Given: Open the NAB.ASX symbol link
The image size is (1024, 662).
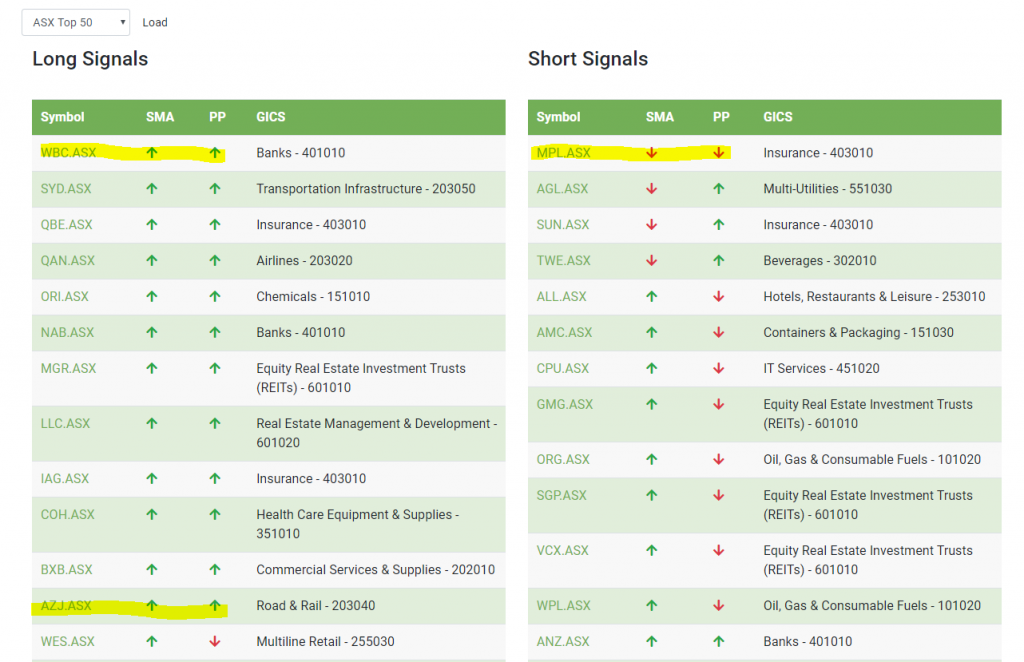Looking at the screenshot, I should [x=67, y=332].
